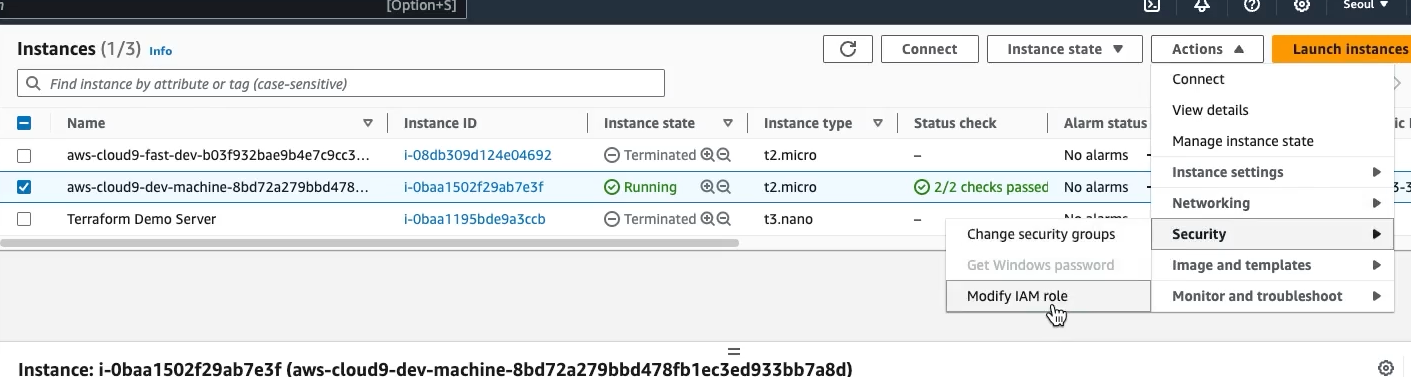1411x377 pixels.
Task: Choose Connect in the Actions menu
Action: point(1272,79)
